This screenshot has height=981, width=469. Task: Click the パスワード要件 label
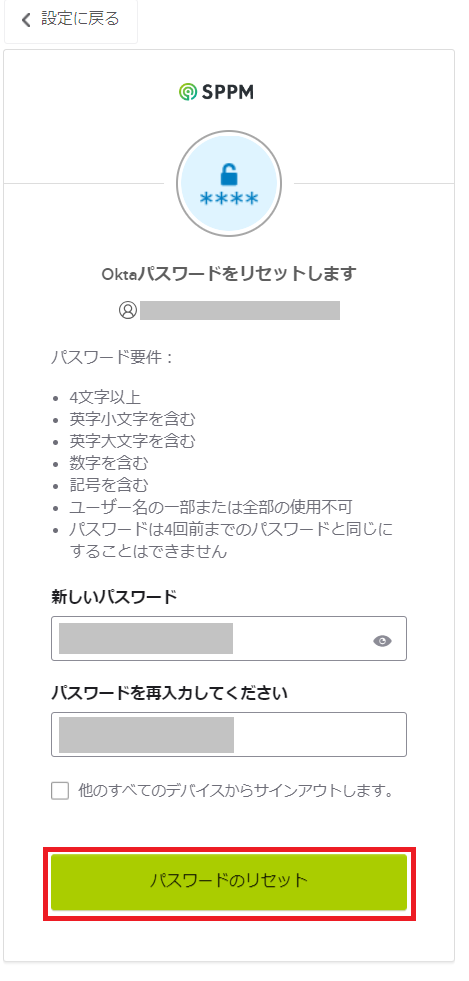click(111, 358)
